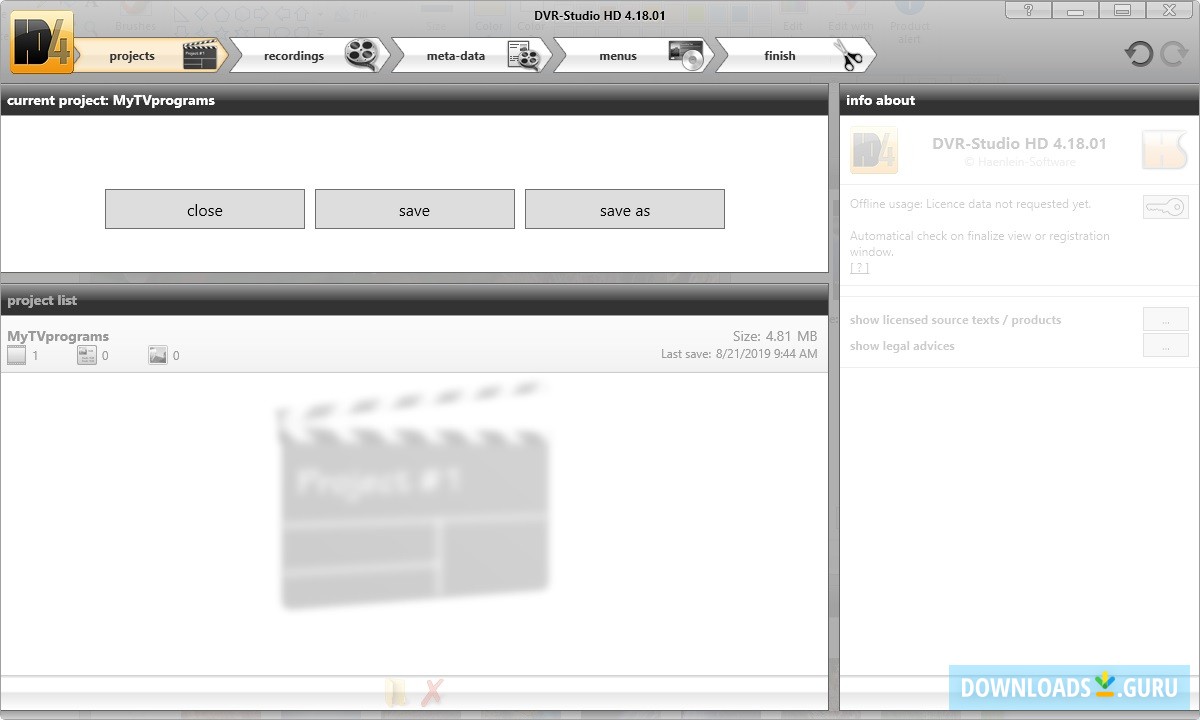1200x720 pixels.
Task: Click DVR-Studio HD 4.18.01 info title
Action: click(x=1019, y=143)
